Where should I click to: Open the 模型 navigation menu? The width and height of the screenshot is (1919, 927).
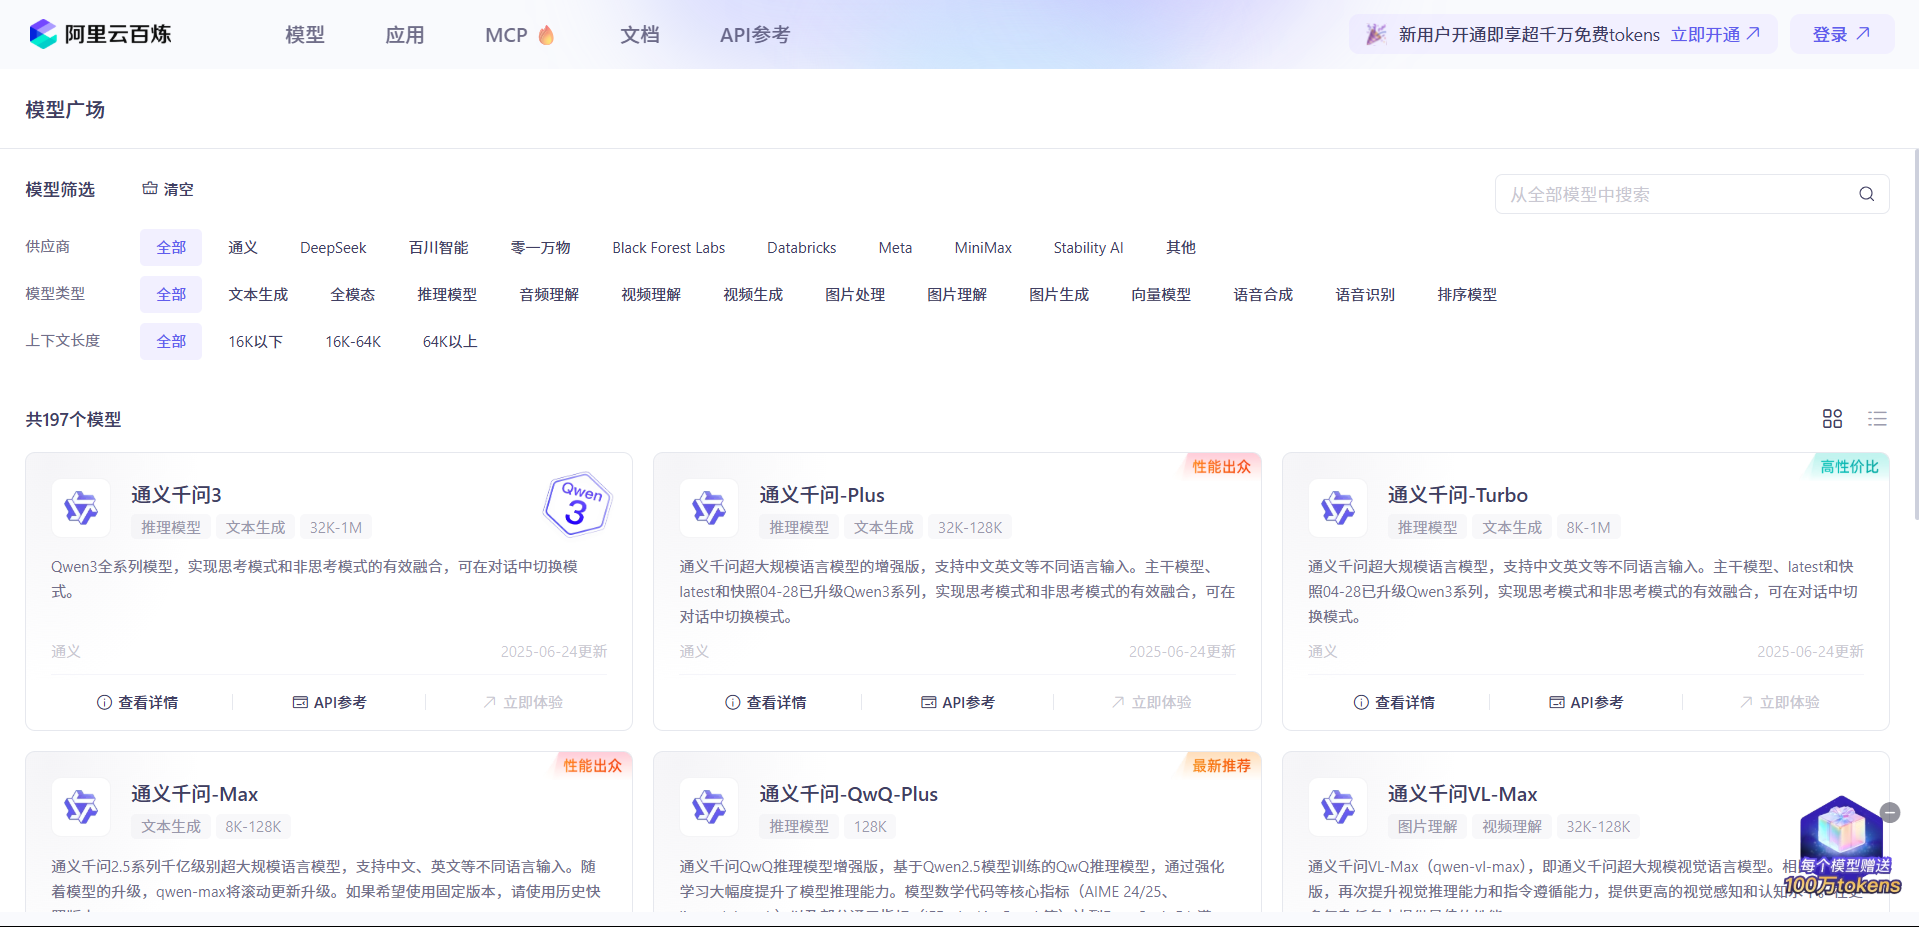304,35
